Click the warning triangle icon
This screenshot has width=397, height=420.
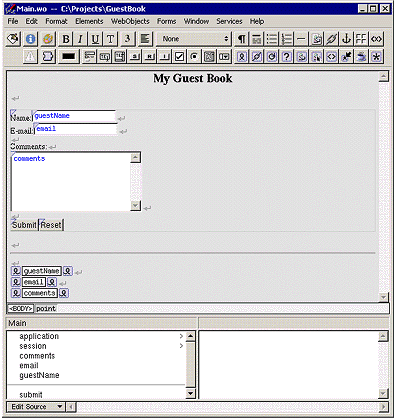[x=30, y=57]
